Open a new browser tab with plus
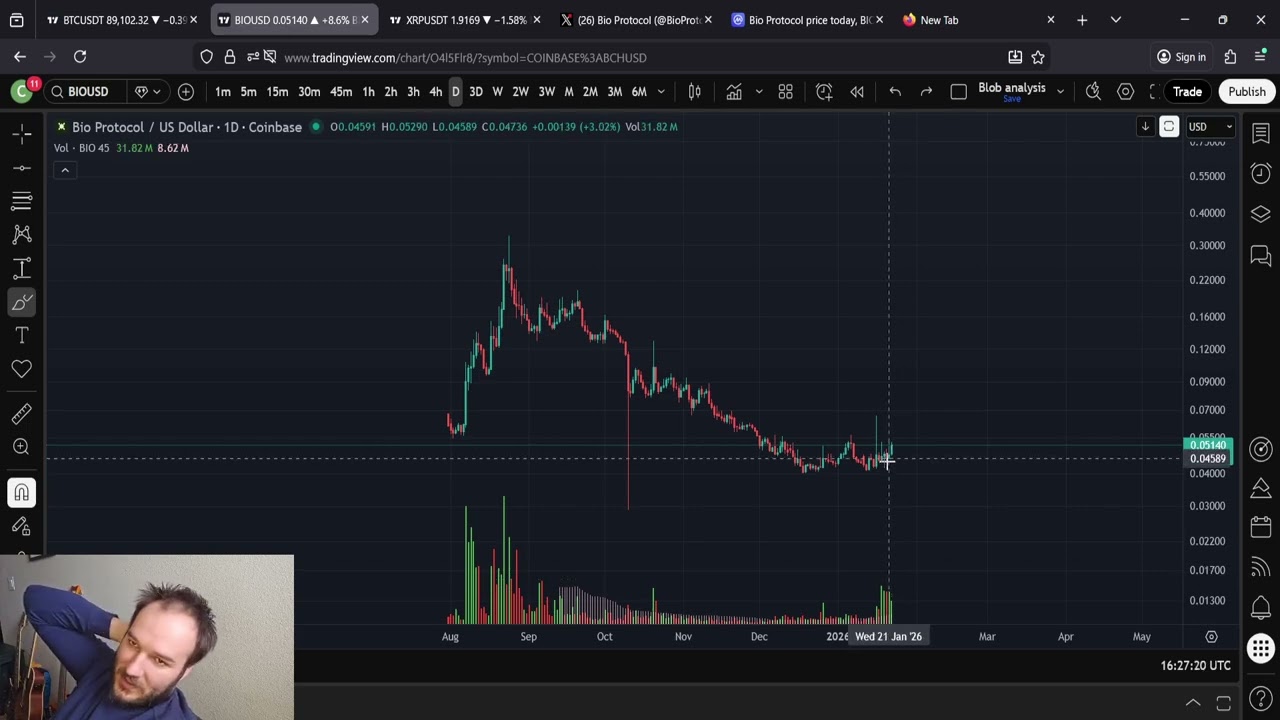The image size is (1280, 720). 1082,20
